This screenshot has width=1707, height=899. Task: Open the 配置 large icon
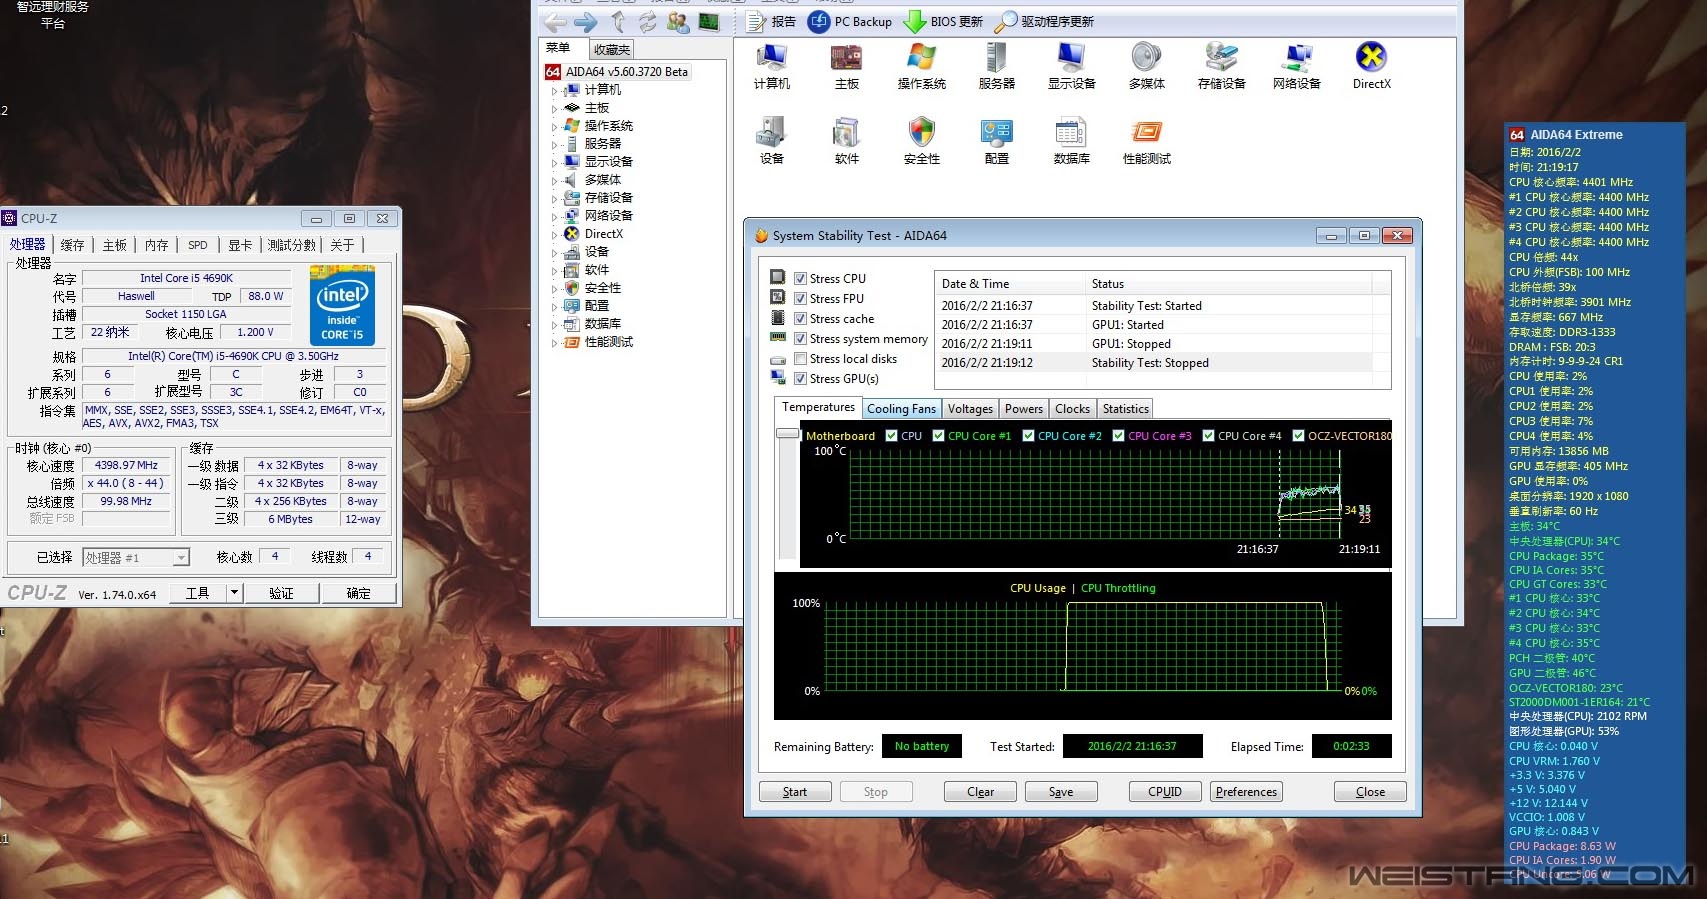point(996,141)
